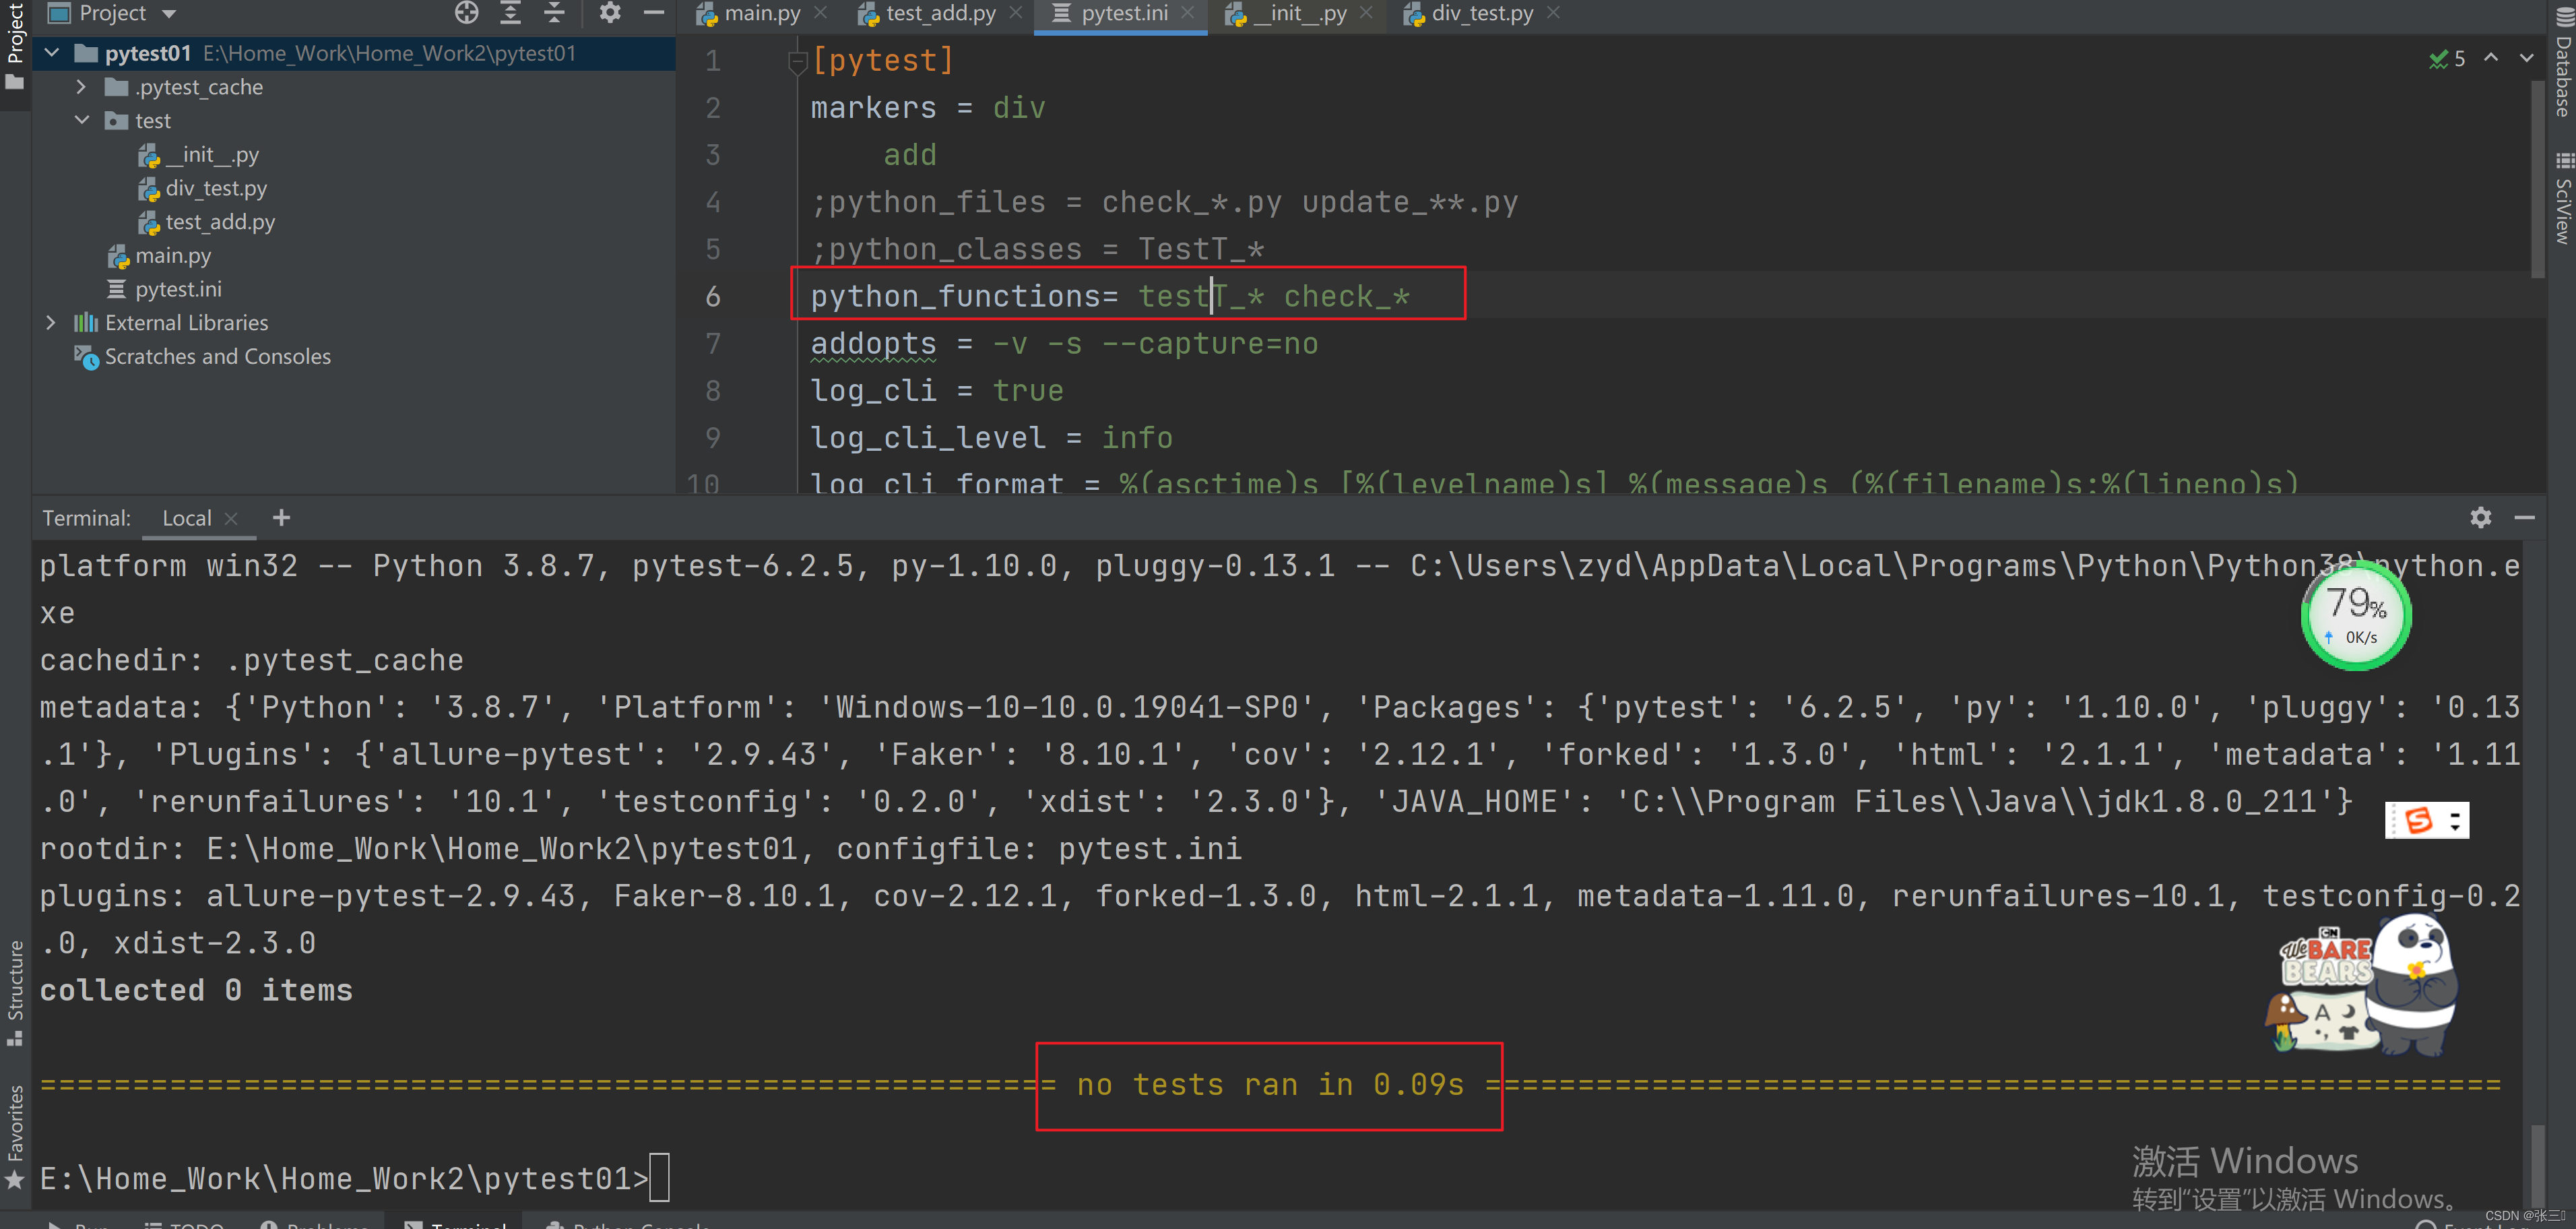This screenshot has width=2576, height=1229.
Task: Close the test_add.py tab
Action: [x=1016, y=13]
